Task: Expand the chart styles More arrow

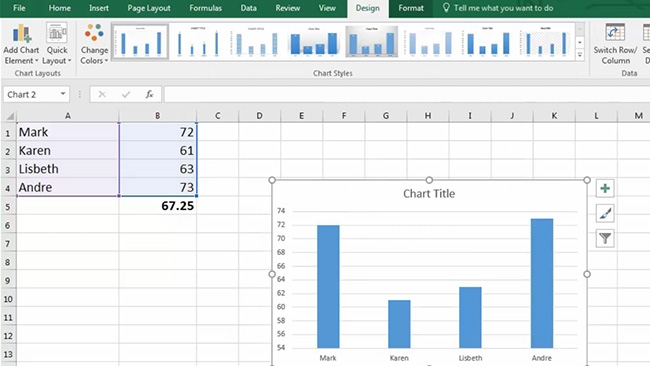Action: pyautogui.click(x=580, y=55)
